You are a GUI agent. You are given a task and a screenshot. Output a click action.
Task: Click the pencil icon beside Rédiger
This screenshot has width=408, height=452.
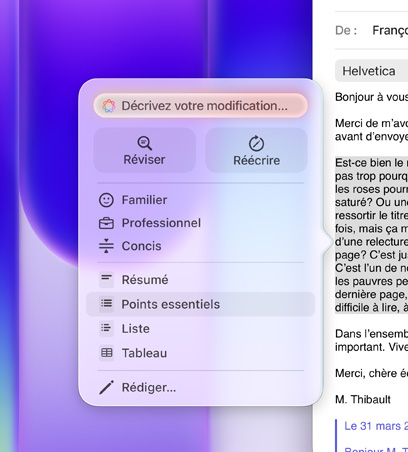pyautogui.click(x=106, y=387)
